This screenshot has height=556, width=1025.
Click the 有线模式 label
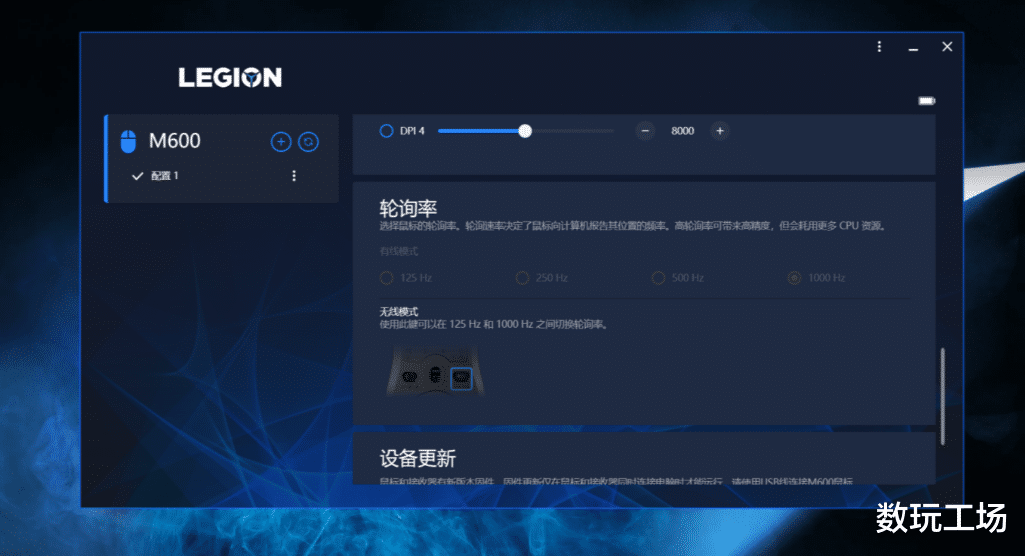(x=399, y=251)
